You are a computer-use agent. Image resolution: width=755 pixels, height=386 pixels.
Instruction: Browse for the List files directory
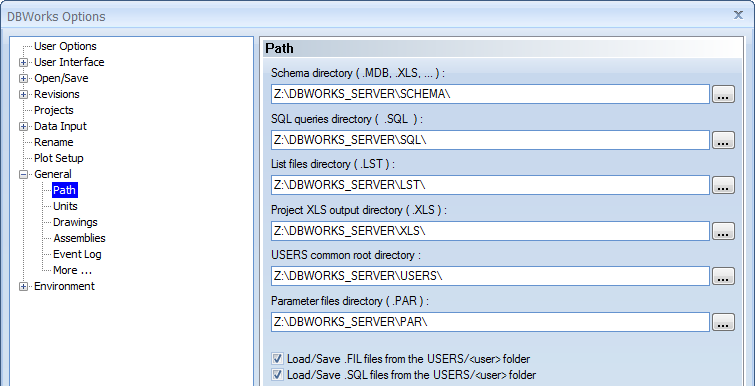click(723, 185)
